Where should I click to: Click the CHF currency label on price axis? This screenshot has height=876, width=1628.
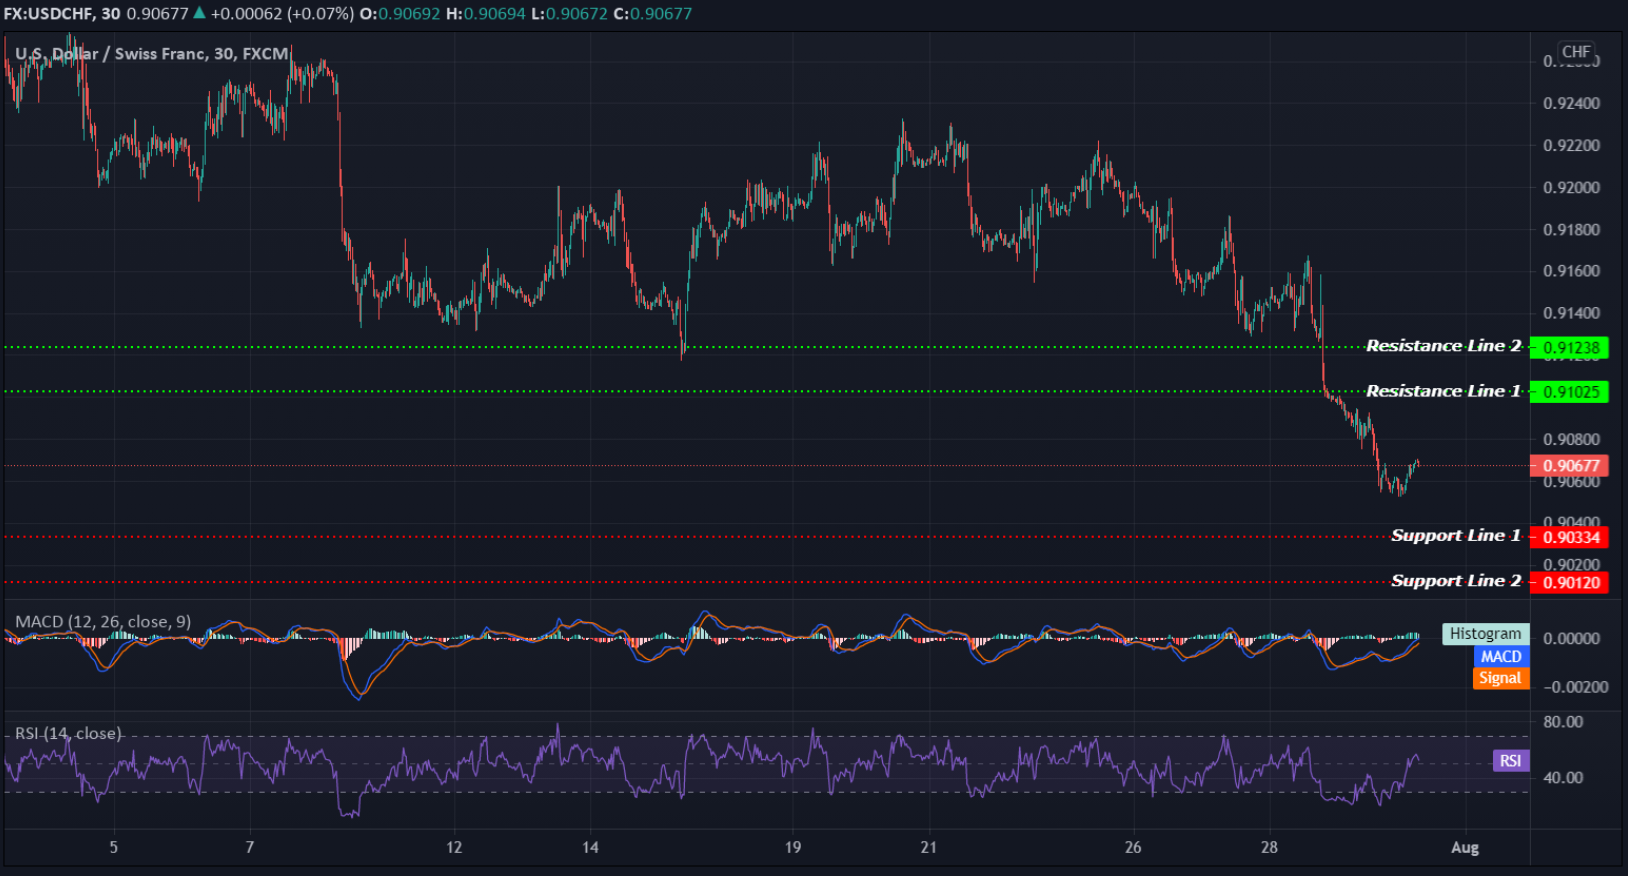[x=1576, y=52]
